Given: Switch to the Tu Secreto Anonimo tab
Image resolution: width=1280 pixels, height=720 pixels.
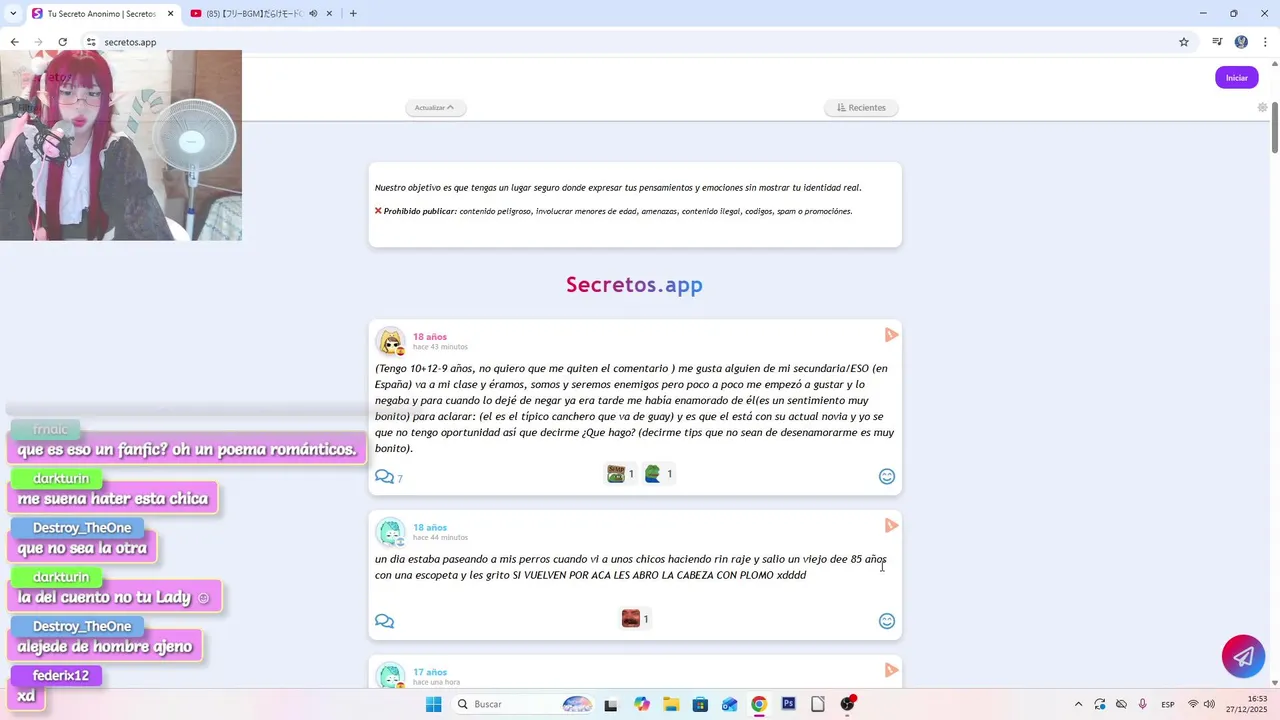Looking at the screenshot, I should [x=100, y=14].
